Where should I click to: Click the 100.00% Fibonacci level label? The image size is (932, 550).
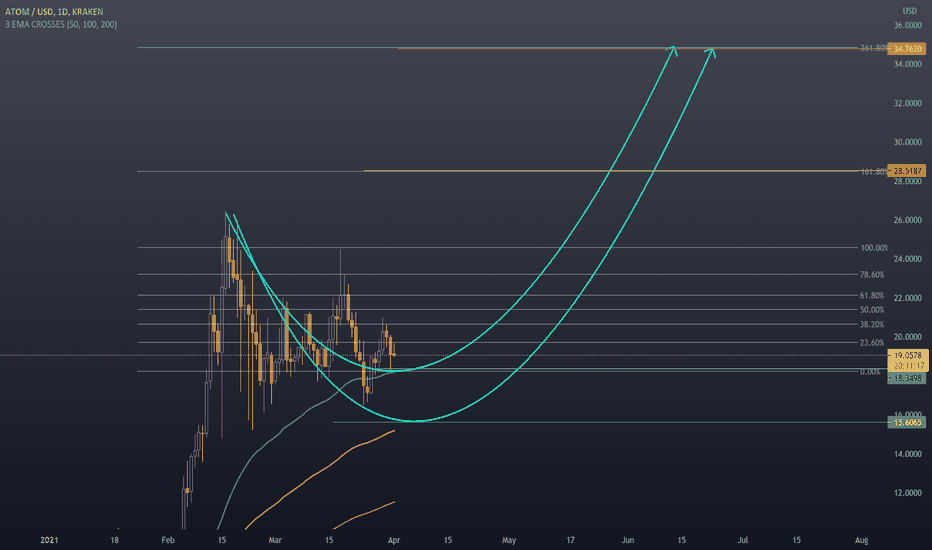coord(874,248)
